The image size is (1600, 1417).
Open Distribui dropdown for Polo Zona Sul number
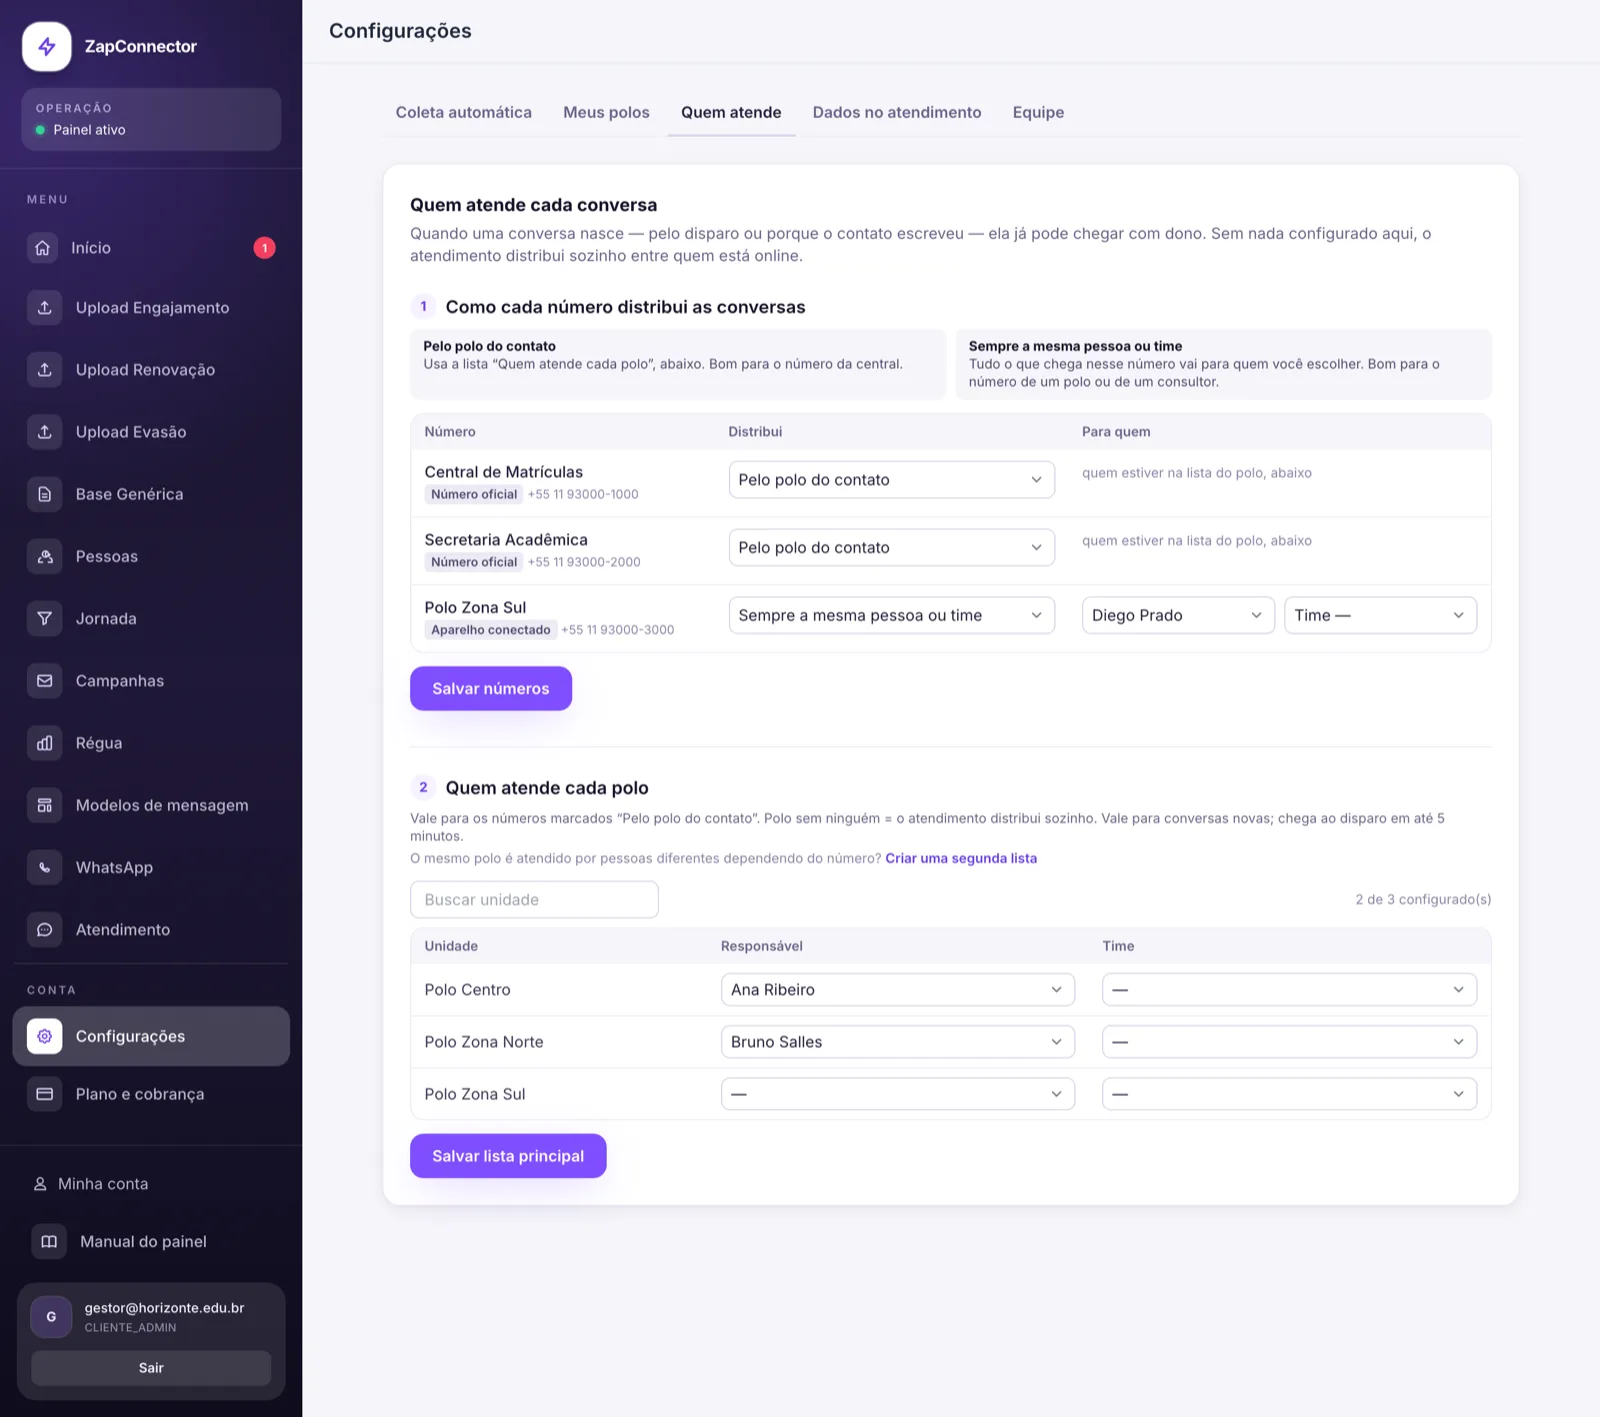click(891, 615)
